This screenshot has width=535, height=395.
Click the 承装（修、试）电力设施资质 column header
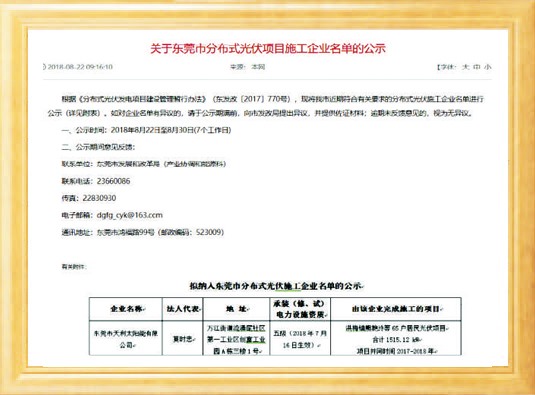[300, 309]
